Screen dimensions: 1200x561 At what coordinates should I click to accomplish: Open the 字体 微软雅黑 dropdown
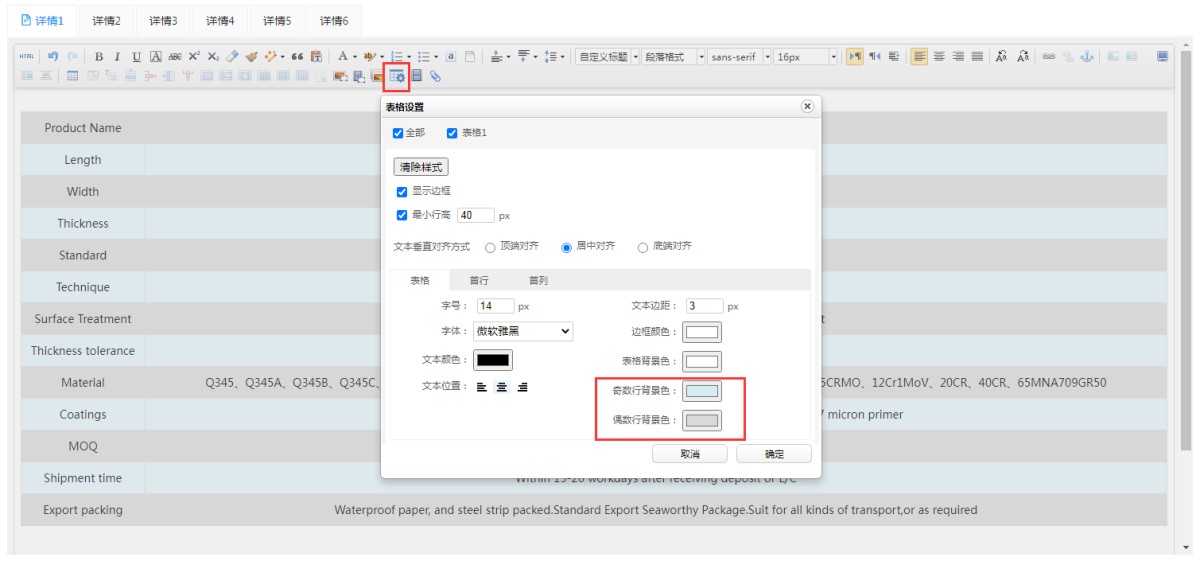[x=523, y=331]
